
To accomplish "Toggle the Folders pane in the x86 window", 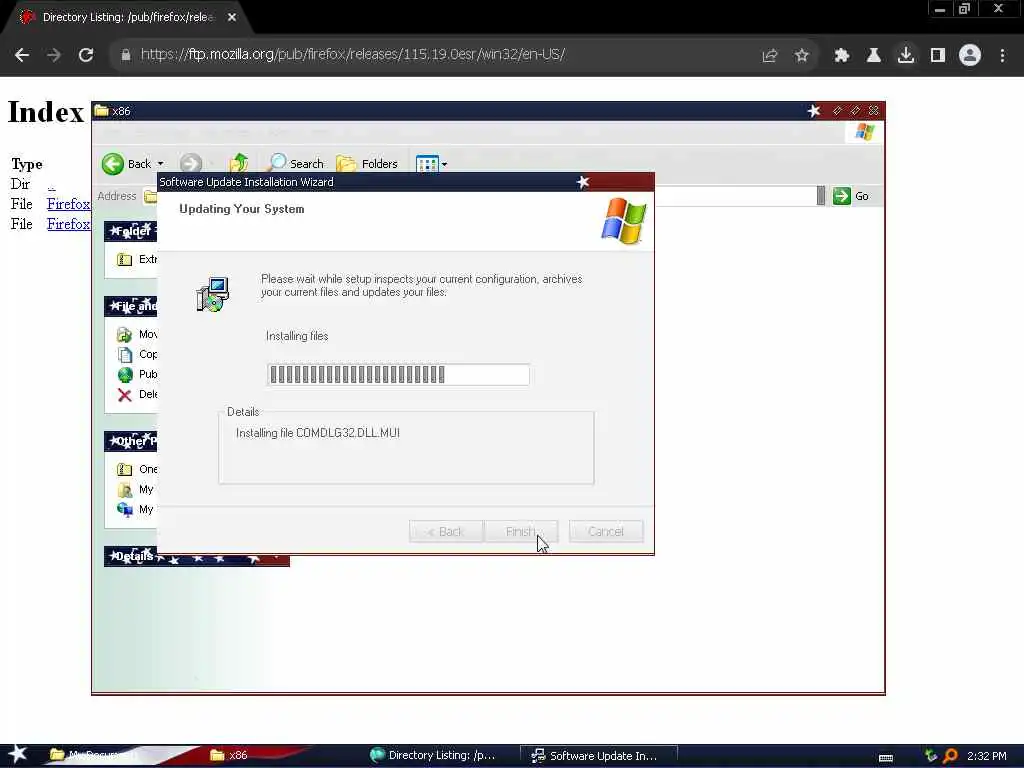I will pyautogui.click(x=367, y=163).
